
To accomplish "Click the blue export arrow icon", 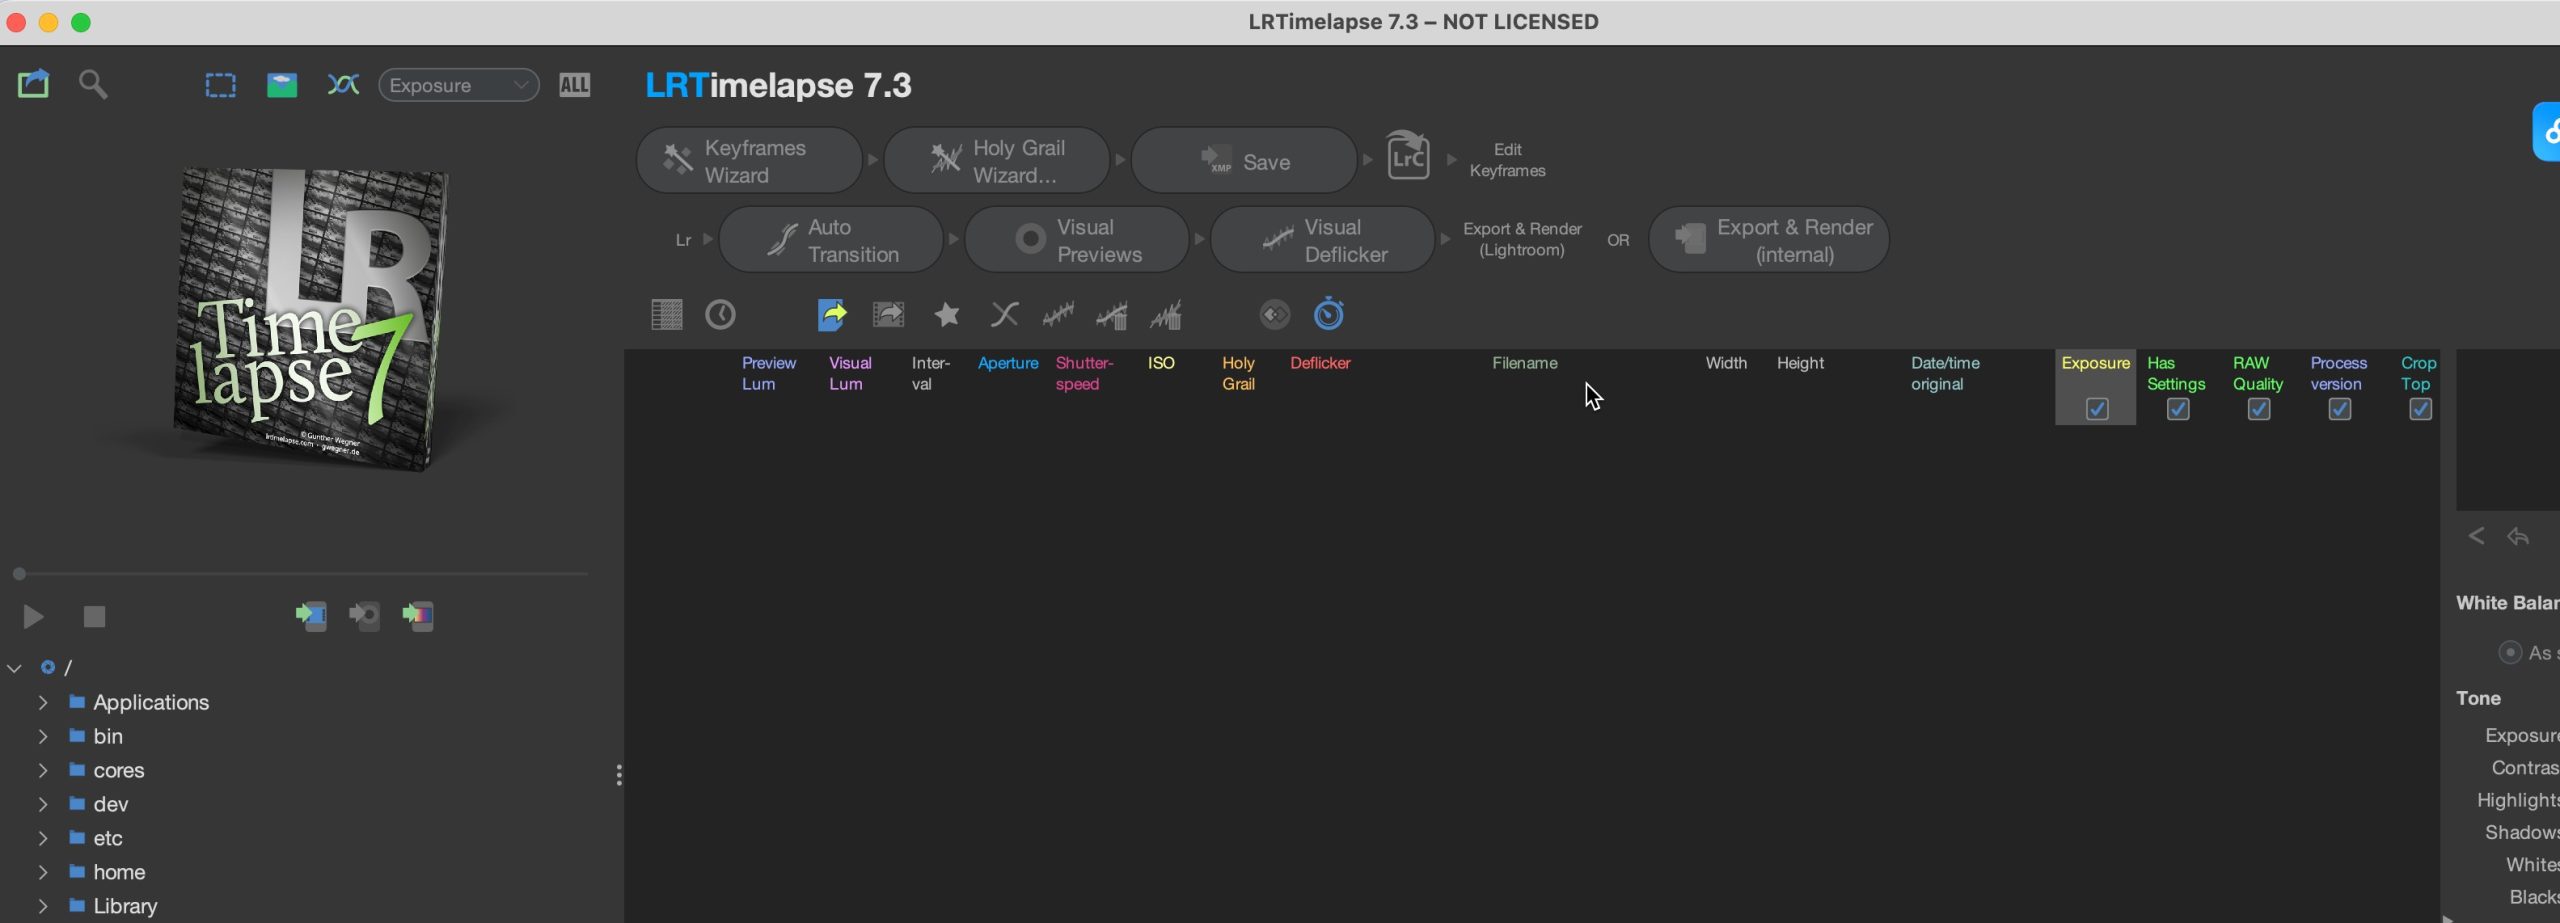I will click(832, 315).
